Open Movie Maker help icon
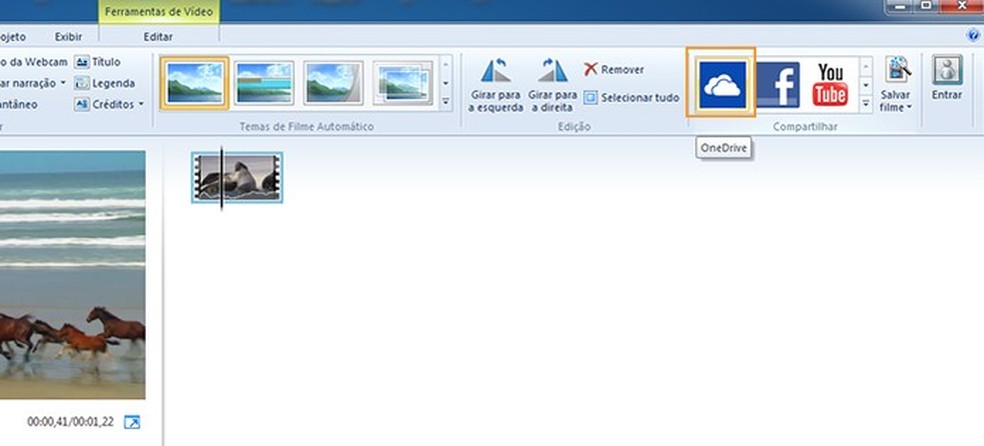Viewport: 984px width, 446px height. click(973, 36)
